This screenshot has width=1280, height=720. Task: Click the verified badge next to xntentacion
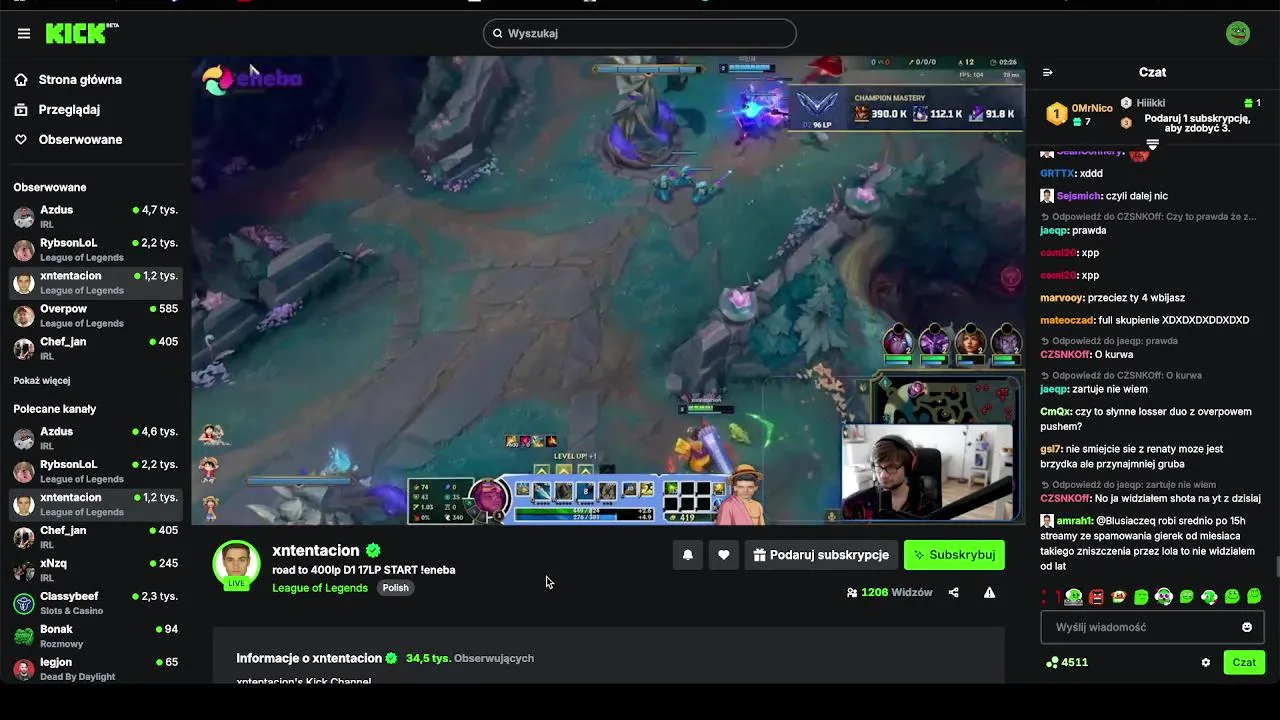[x=373, y=551]
